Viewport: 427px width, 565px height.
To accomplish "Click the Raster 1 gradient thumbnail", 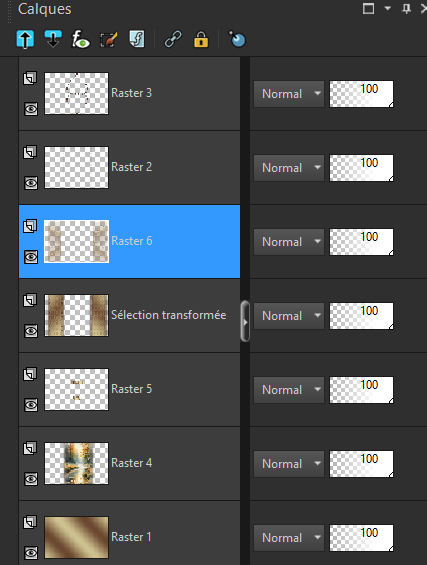I will pyautogui.click(x=76, y=537).
